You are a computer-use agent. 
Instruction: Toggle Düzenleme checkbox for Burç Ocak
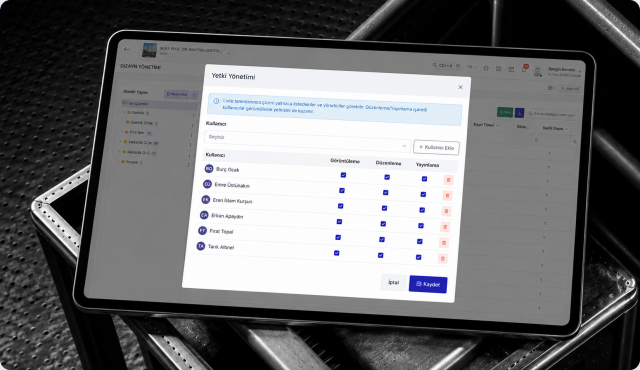387,177
